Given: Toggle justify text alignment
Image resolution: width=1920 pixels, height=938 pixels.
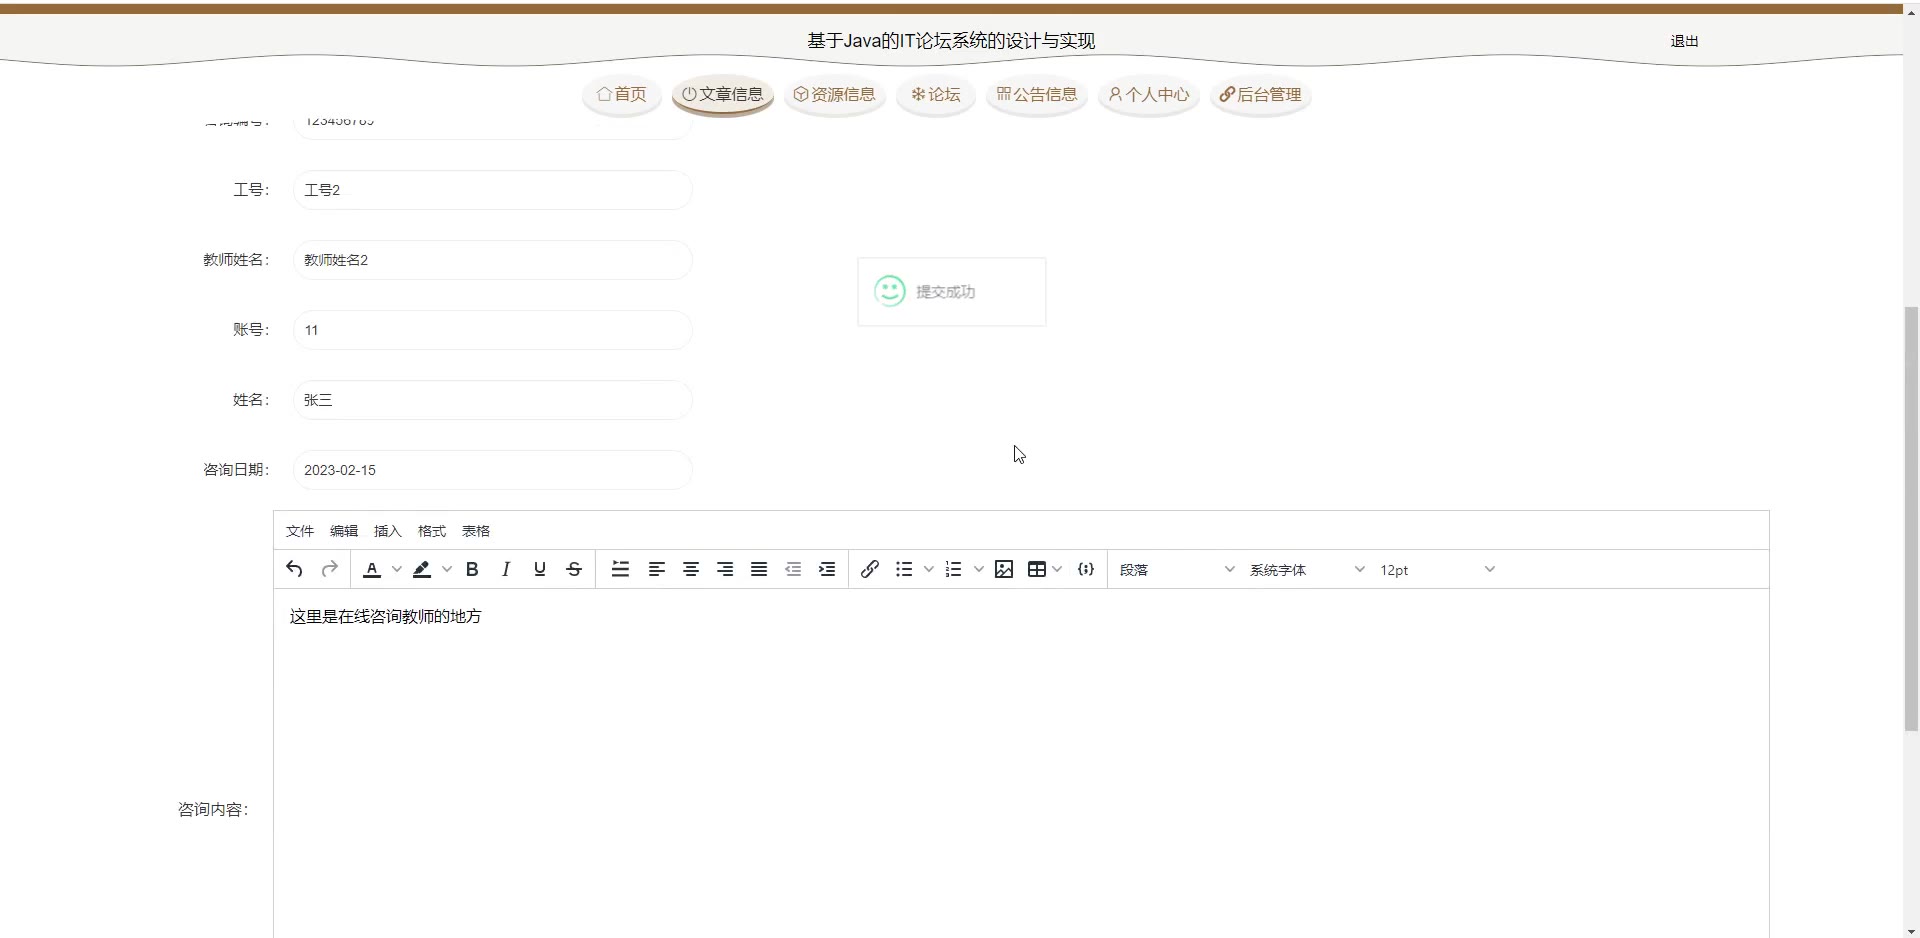Looking at the screenshot, I should pos(759,569).
